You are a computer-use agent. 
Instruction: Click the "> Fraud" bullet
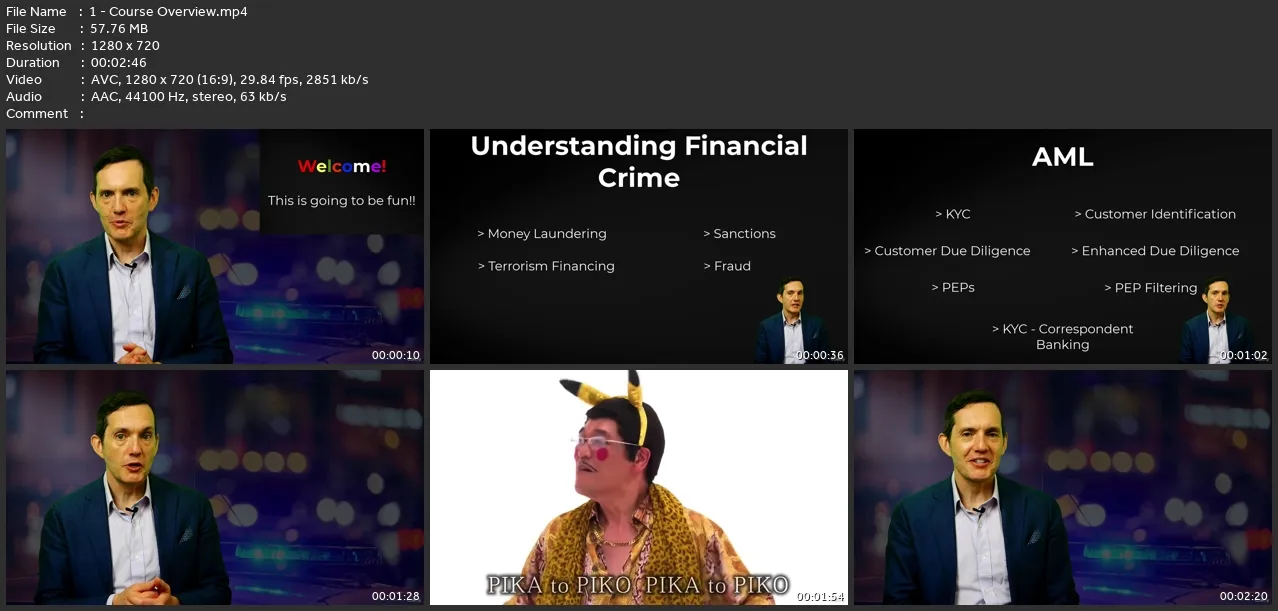(x=727, y=266)
